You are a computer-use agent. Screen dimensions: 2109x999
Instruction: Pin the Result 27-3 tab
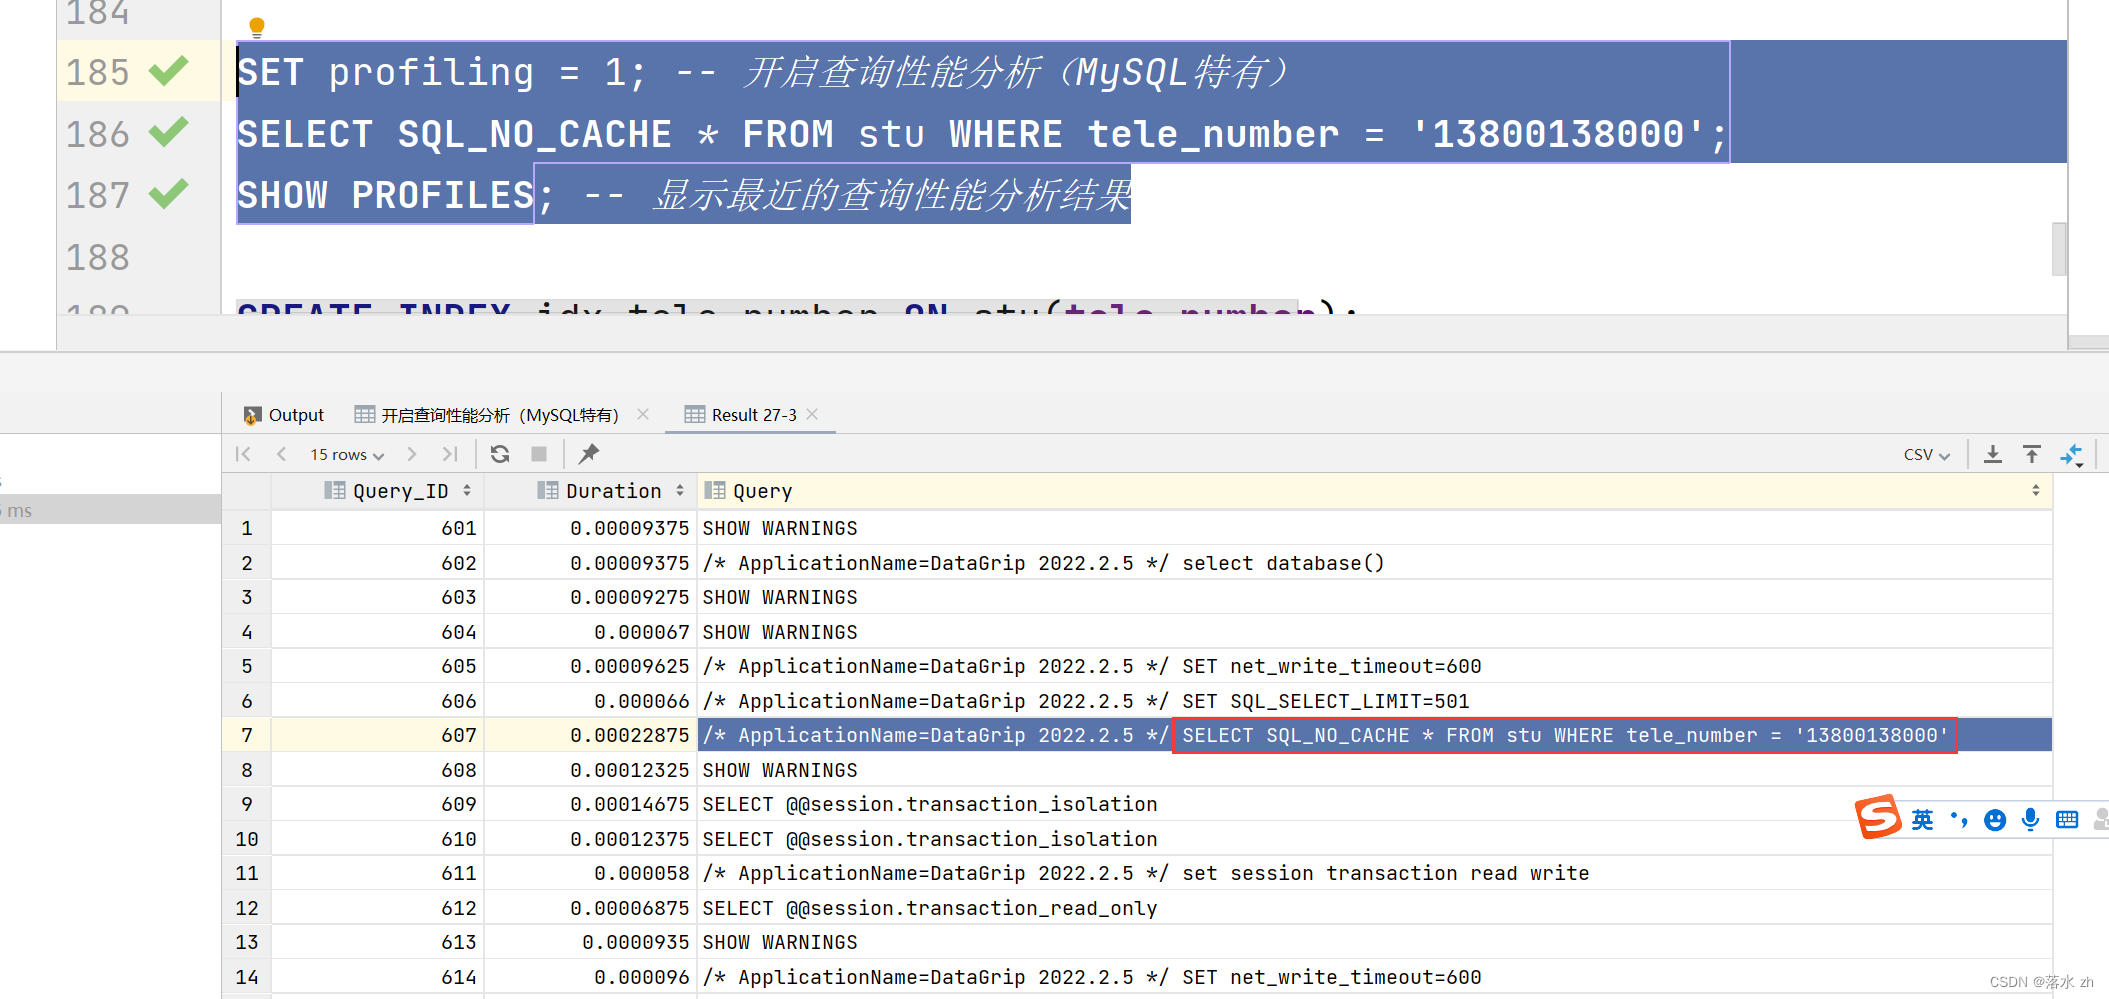point(589,454)
